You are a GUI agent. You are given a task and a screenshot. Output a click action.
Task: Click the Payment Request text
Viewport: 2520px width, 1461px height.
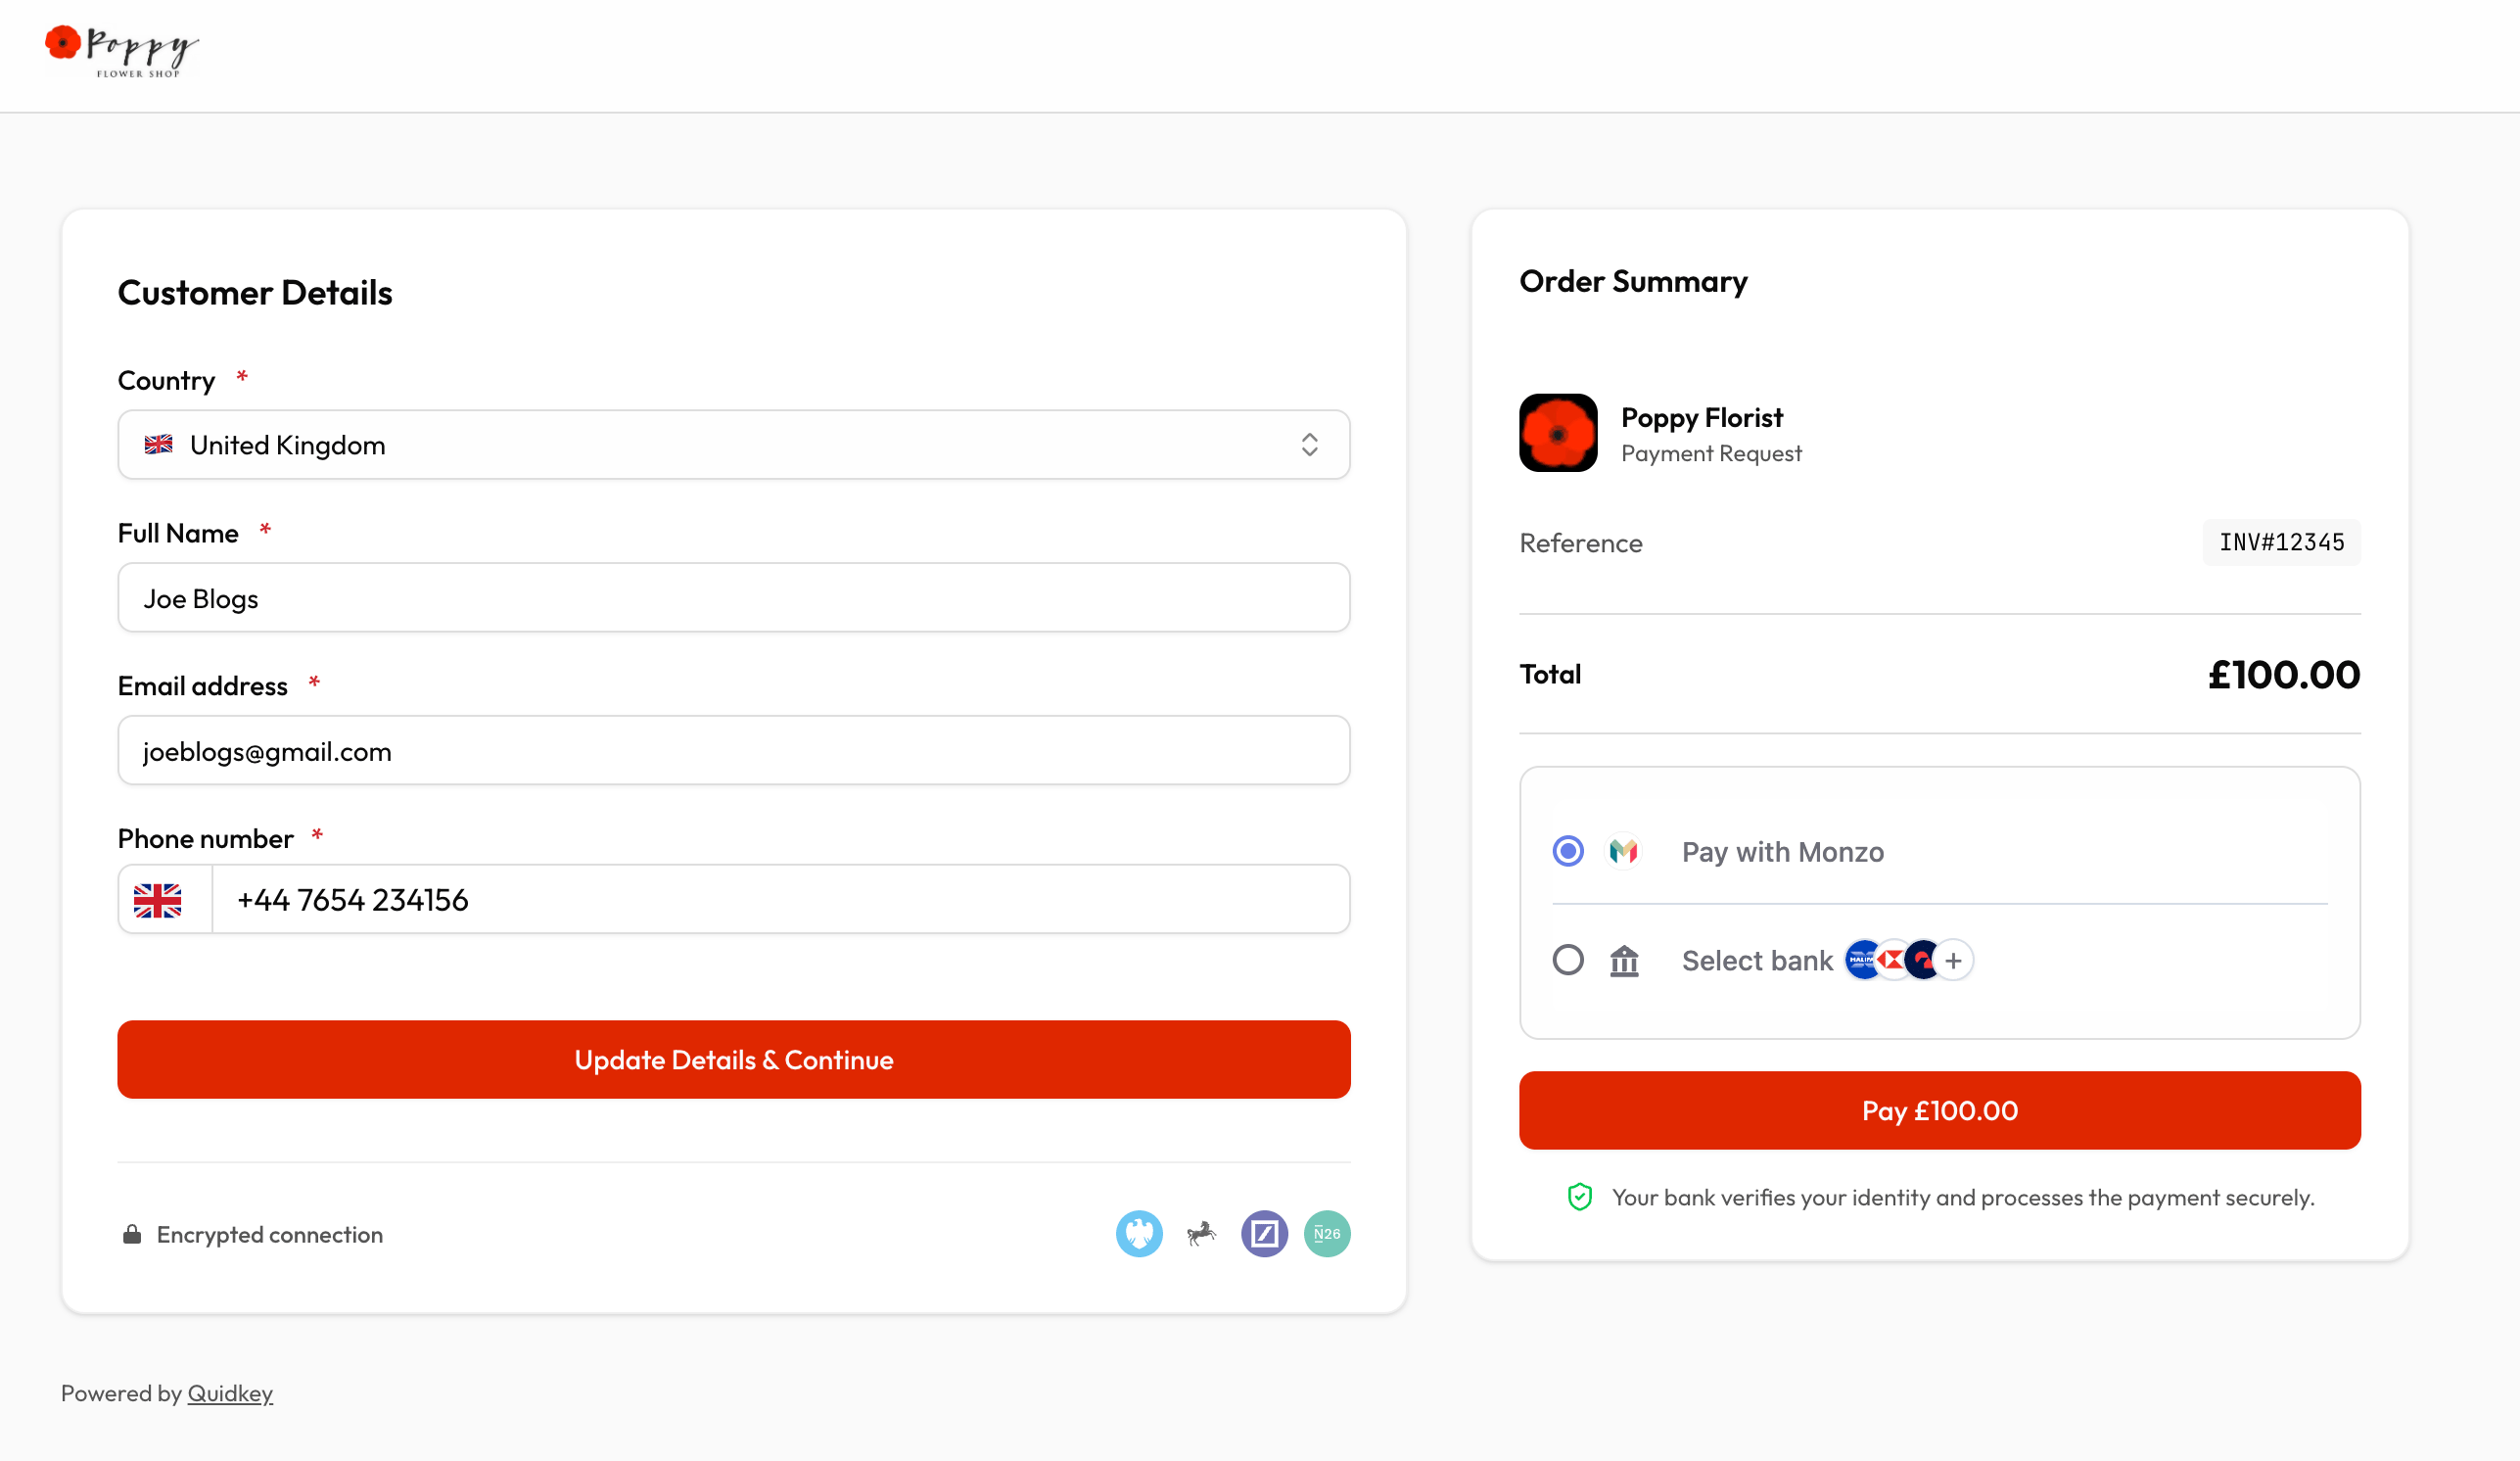click(1711, 453)
